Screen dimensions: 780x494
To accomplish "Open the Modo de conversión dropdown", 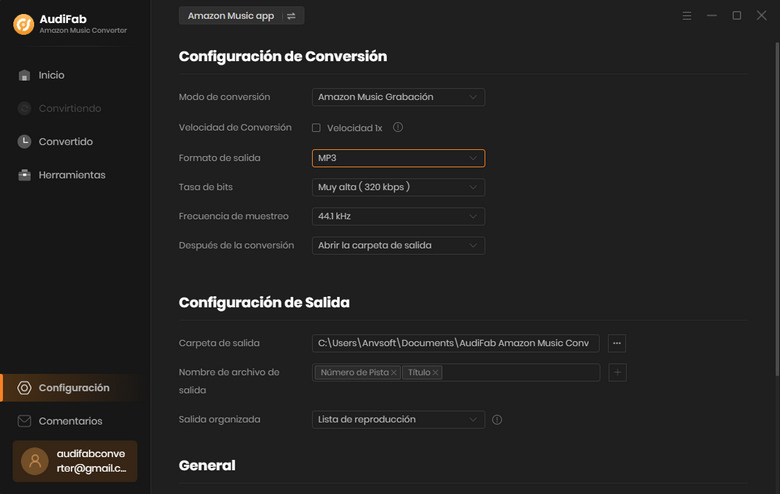I will [x=398, y=97].
